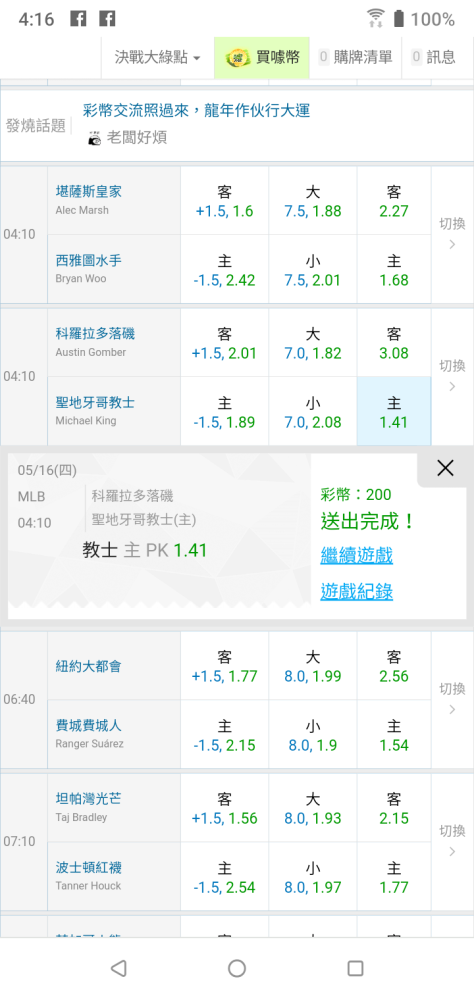Image resolution: width=474 pixels, height=1000 pixels.
Task: Open the 彩幣交流照過來 hot topic link
Action: coord(196,110)
